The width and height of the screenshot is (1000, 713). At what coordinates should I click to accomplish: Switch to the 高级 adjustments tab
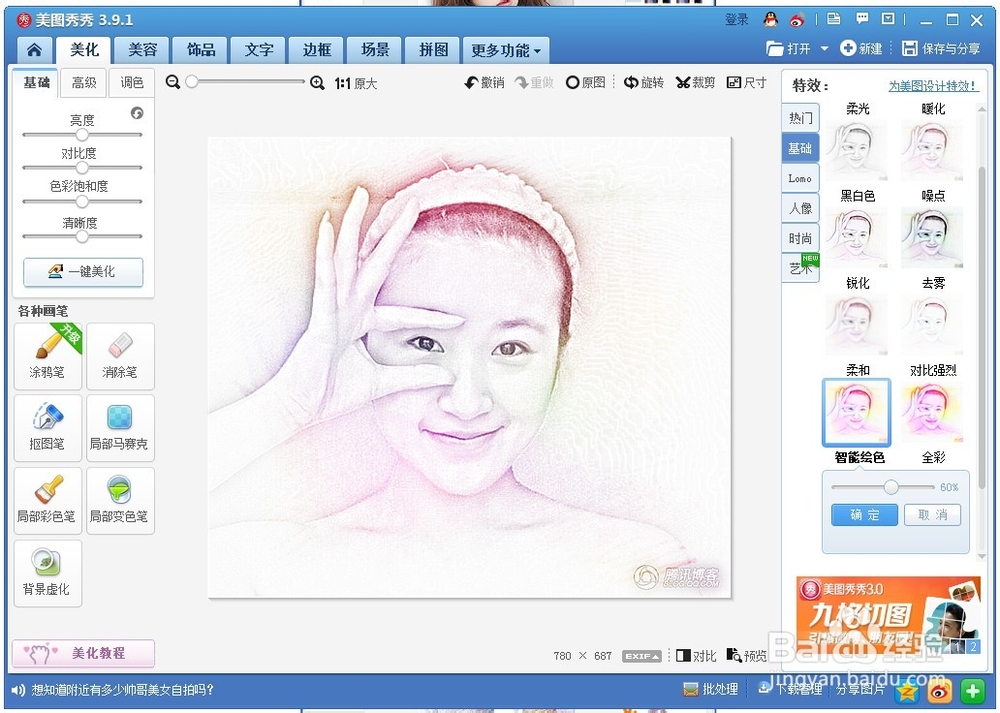[x=84, y=82]
